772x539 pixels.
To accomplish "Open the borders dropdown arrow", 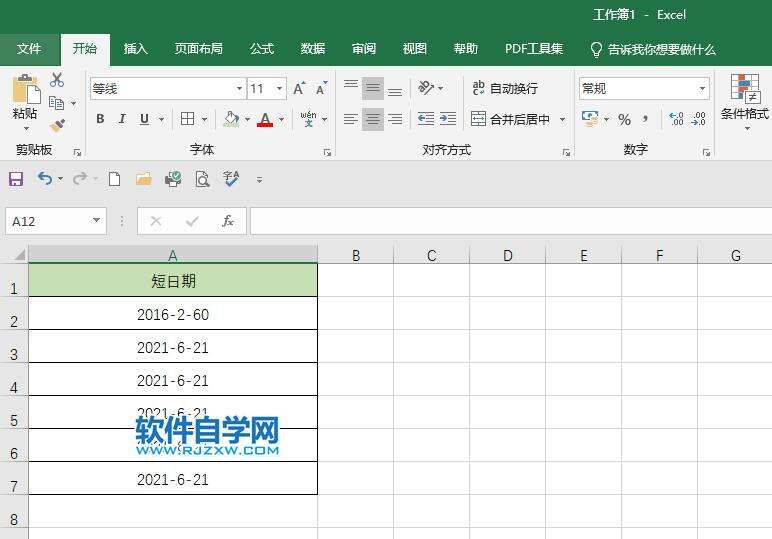I will pos(204,119).
